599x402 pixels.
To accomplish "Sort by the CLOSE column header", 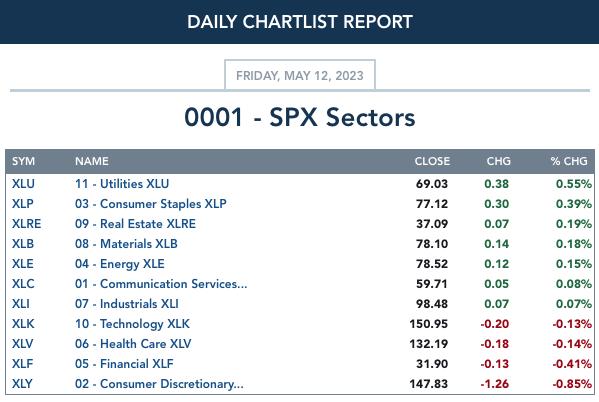I will [432, 161].
